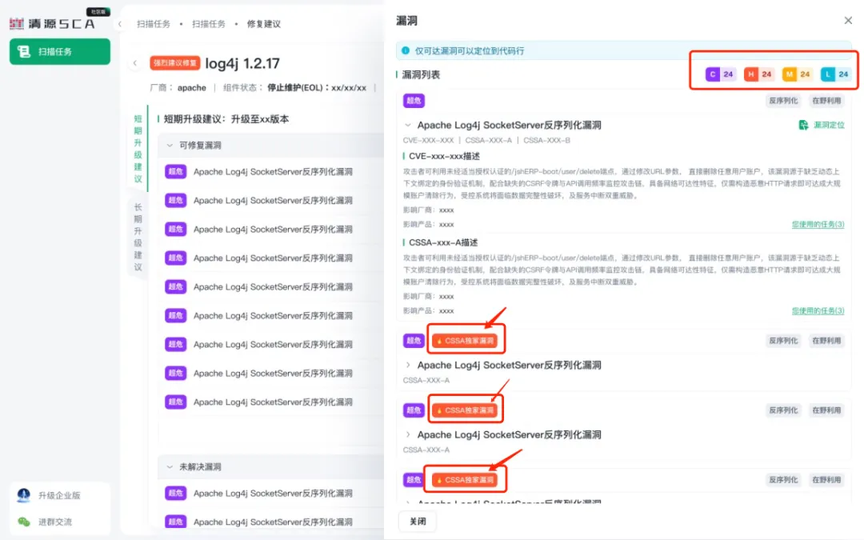Click the back arrow beside log4j 1.2.17
The image size is (864, 540).
point(135,63)
